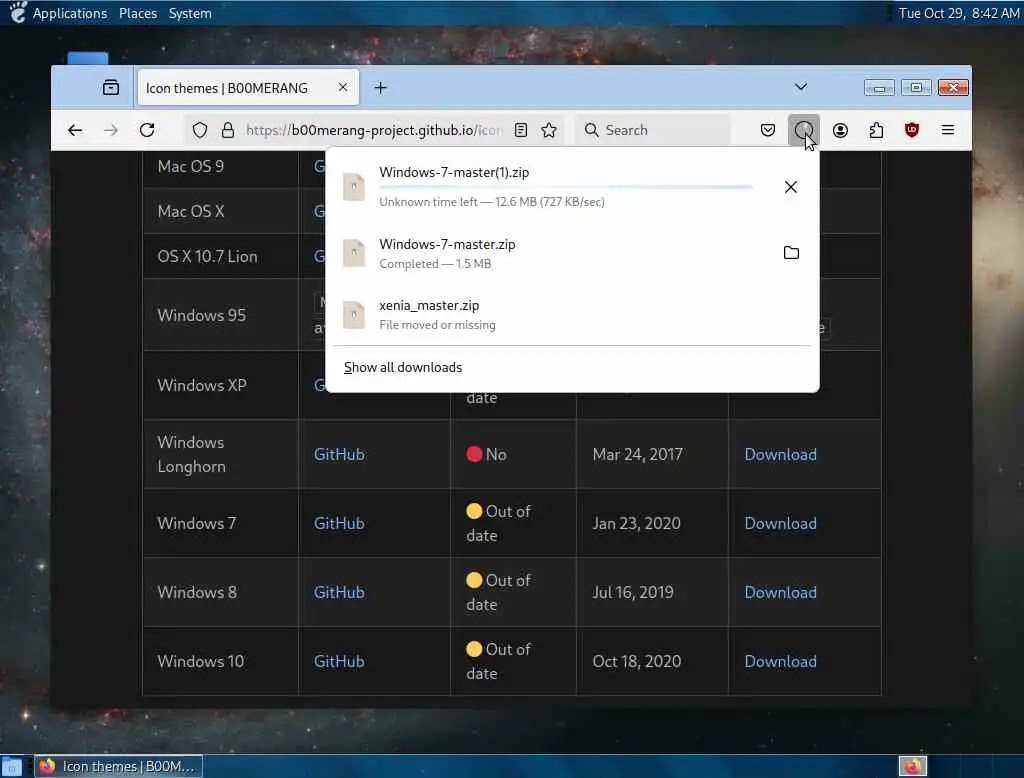Show Windows-7-master.zip in folder
Image resolution: width=1024 pixels, height=778 pixels.
click(791, 253)
